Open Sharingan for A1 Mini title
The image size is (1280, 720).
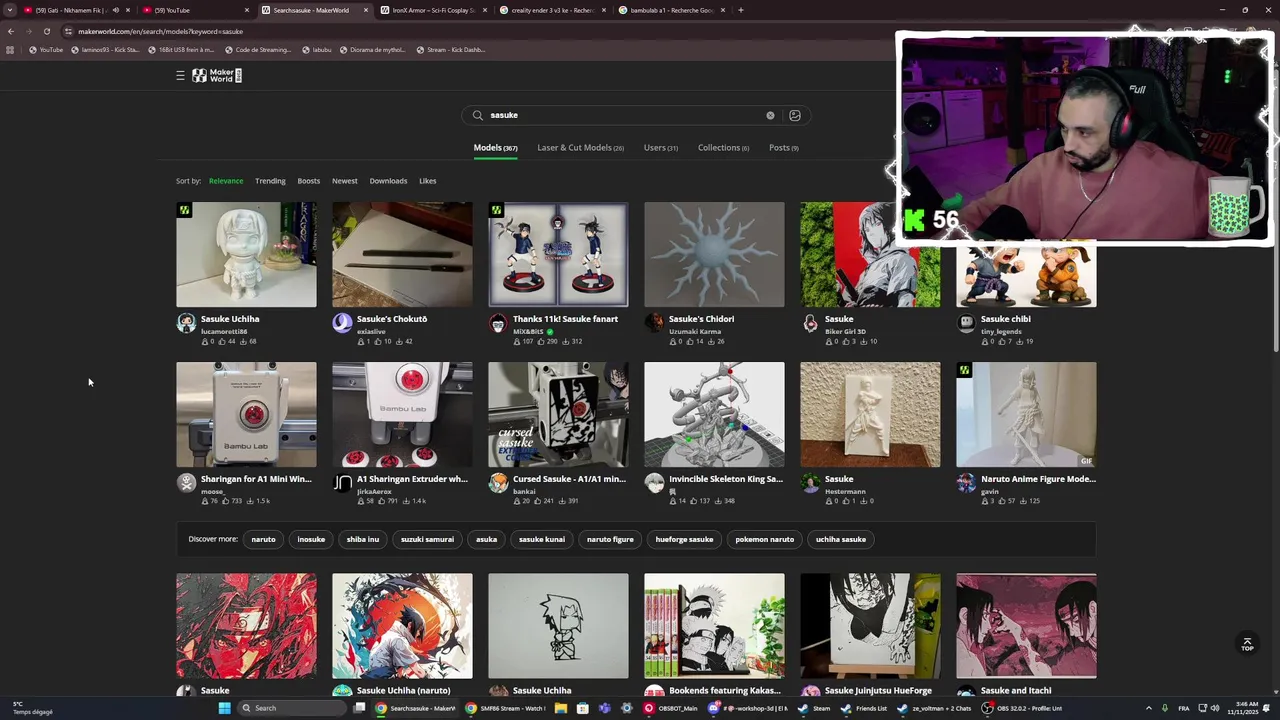coord(256,479)
